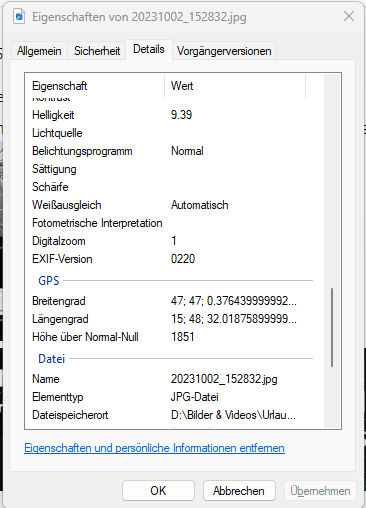The image size is (366, 508).
Task: Click the Dateispeicherort path D:\Bilder & Videos
Action: click(x=233, y=415)
